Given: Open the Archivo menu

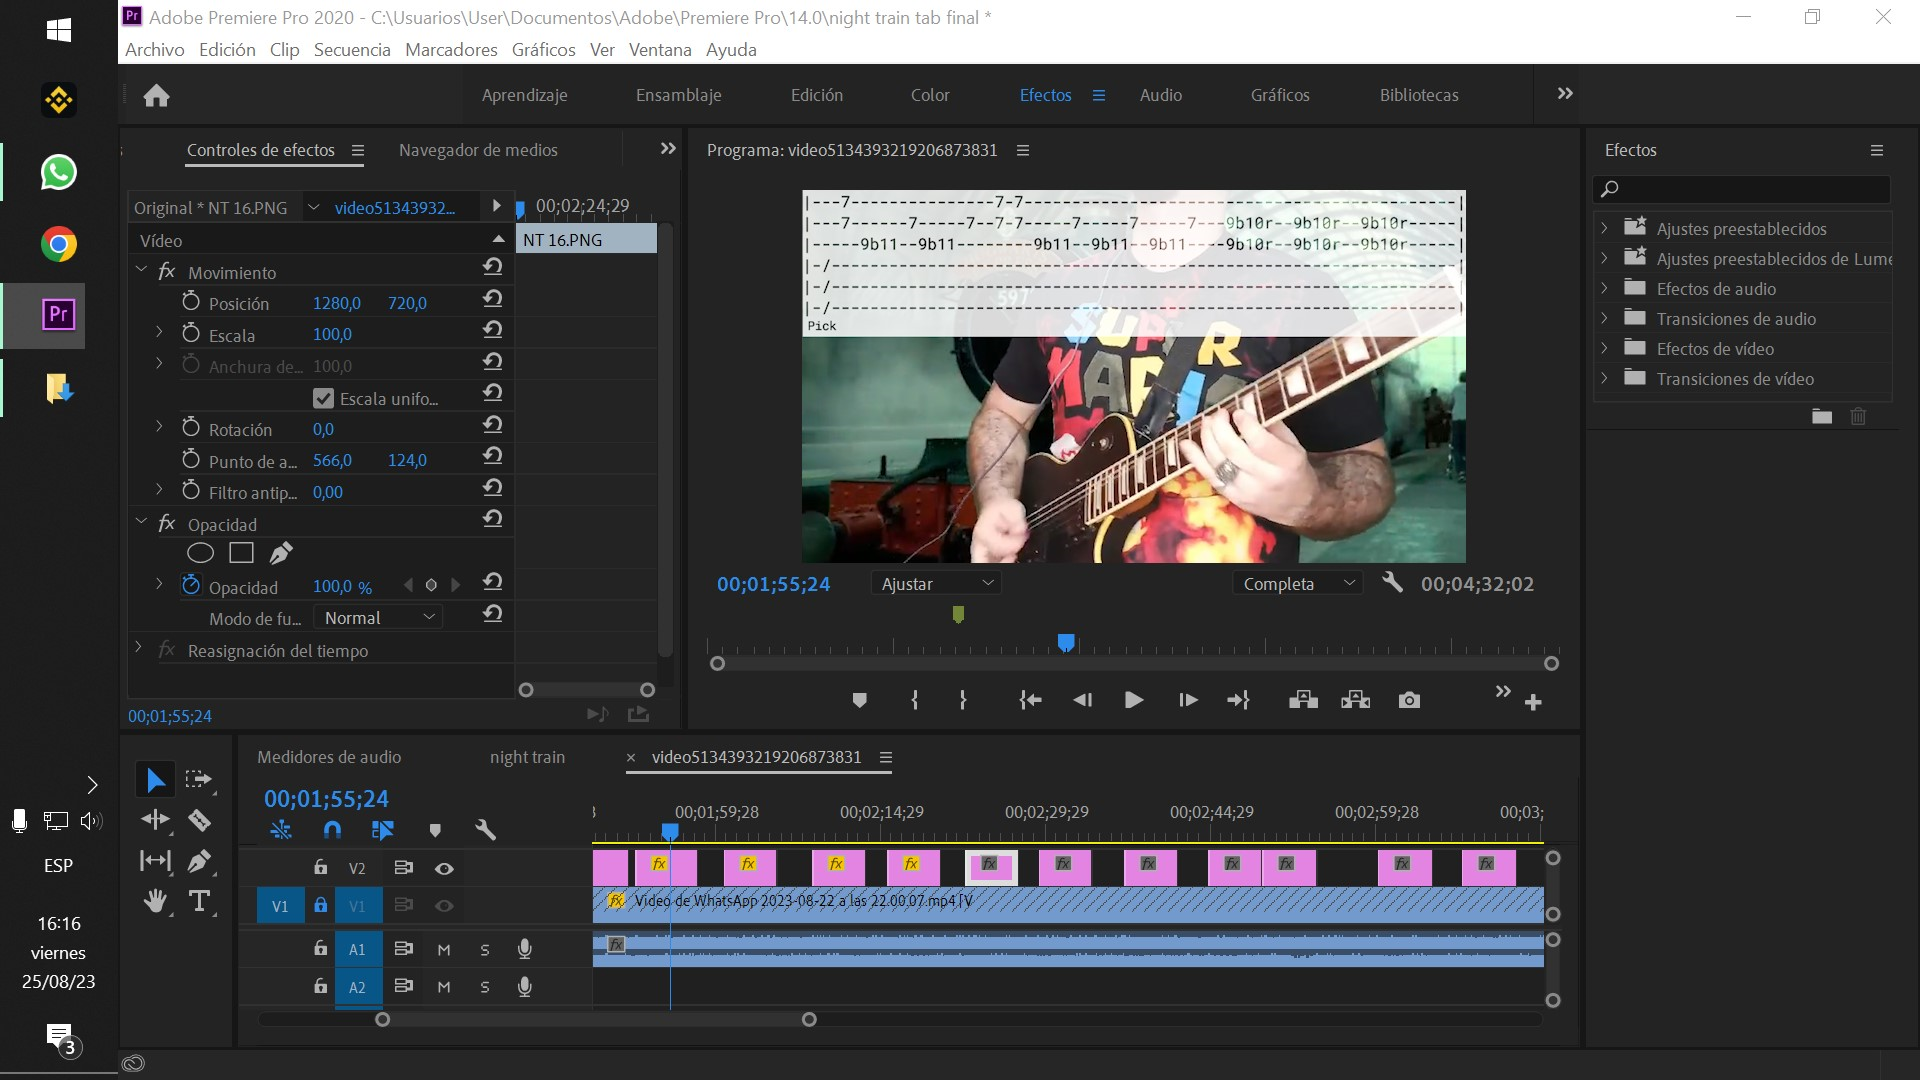Looking at the screenshot, I should (155, 50).
